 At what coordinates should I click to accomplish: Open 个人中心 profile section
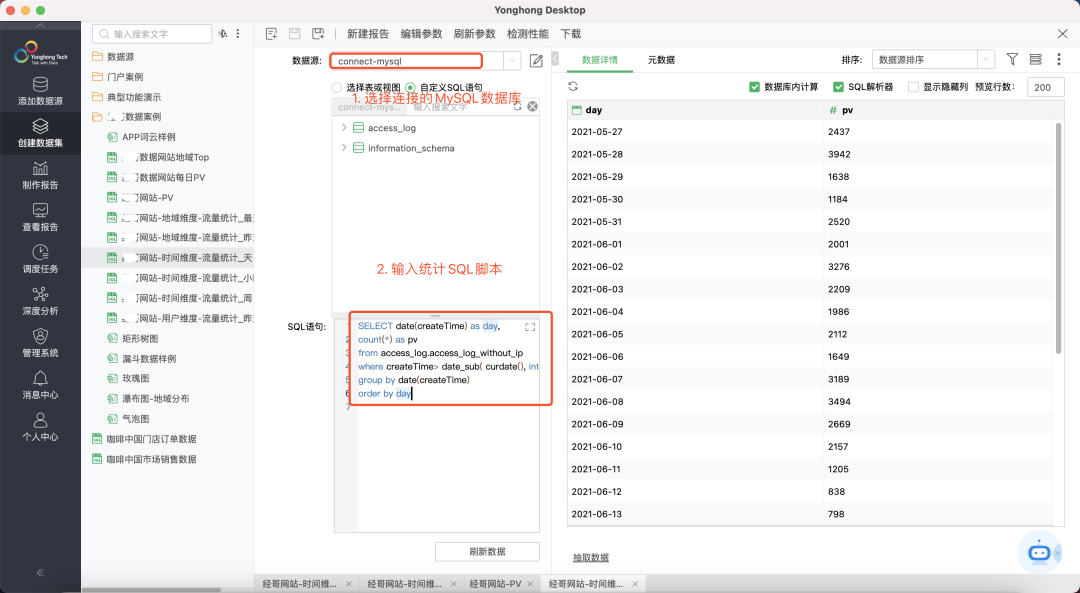40,427
